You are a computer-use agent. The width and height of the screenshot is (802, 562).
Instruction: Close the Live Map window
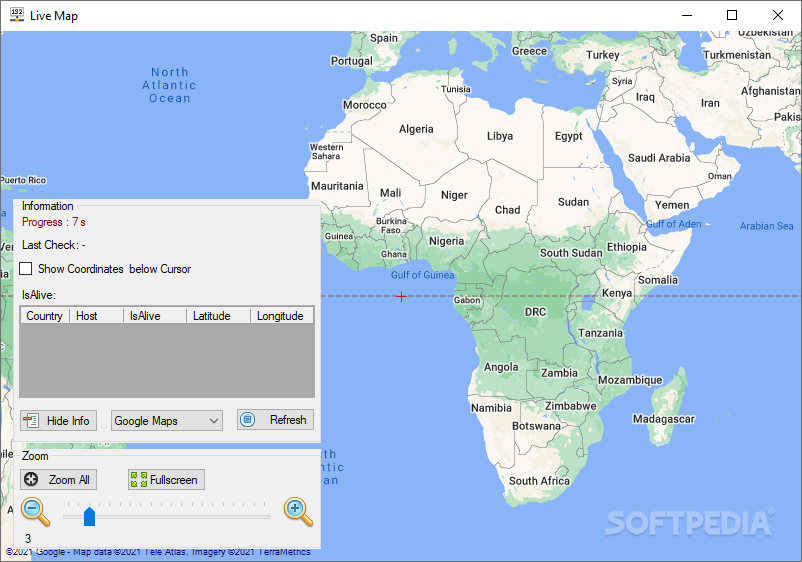click(x=777, y=15)
